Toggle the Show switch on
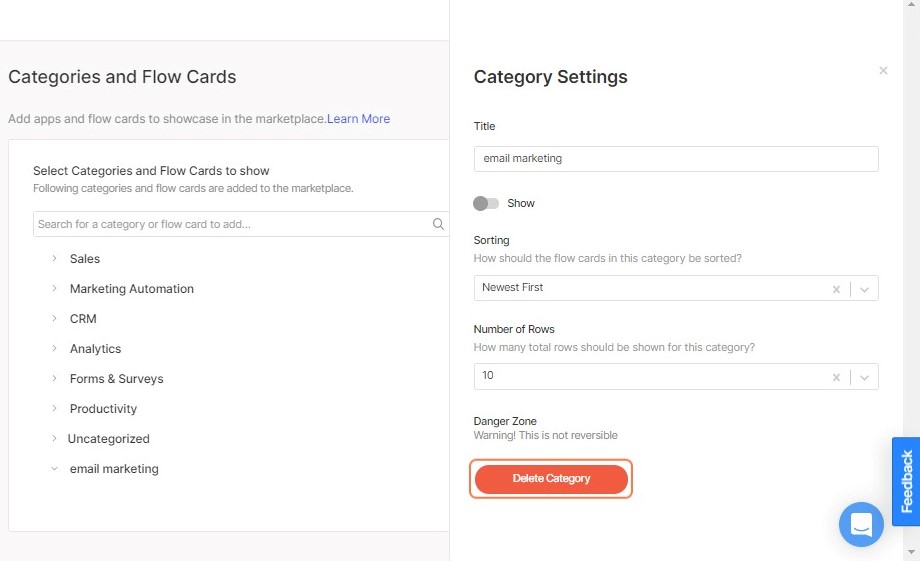The height and width of the screenshot is (561, 920). pyautogui.click(x=486, y=203)
